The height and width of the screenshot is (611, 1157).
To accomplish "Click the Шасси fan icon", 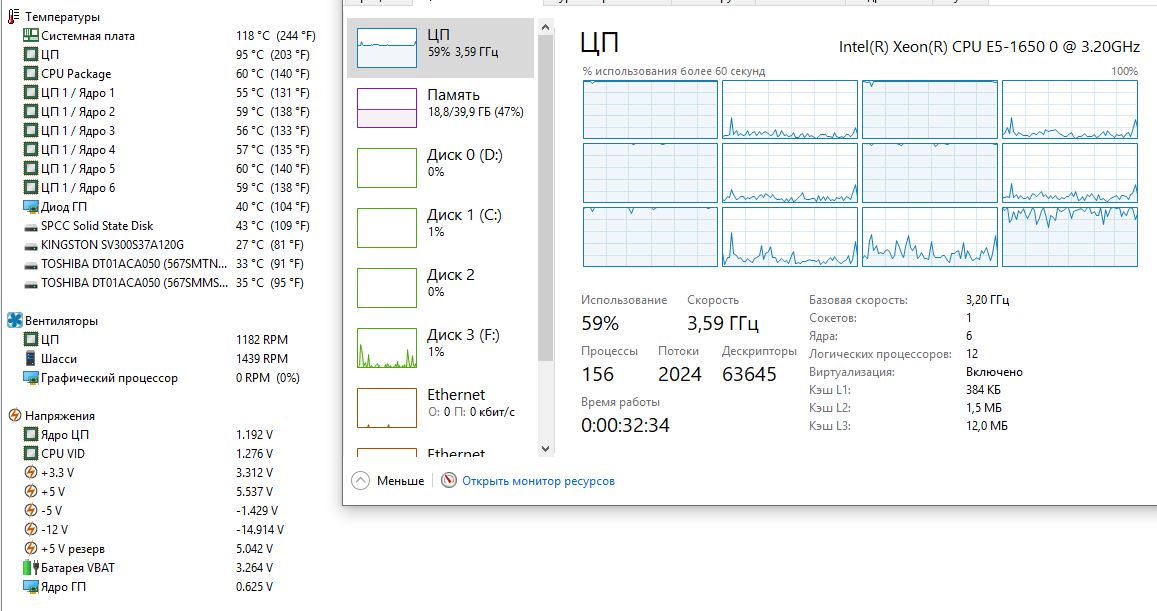I will (x=31, y=359).
